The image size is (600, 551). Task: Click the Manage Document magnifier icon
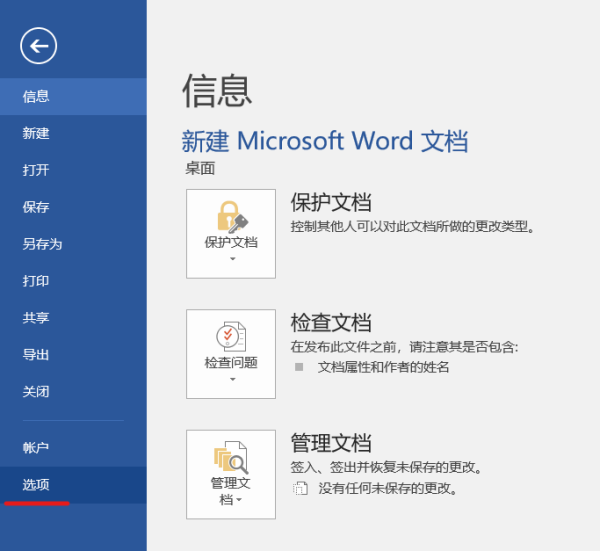(x=231, y=458)
